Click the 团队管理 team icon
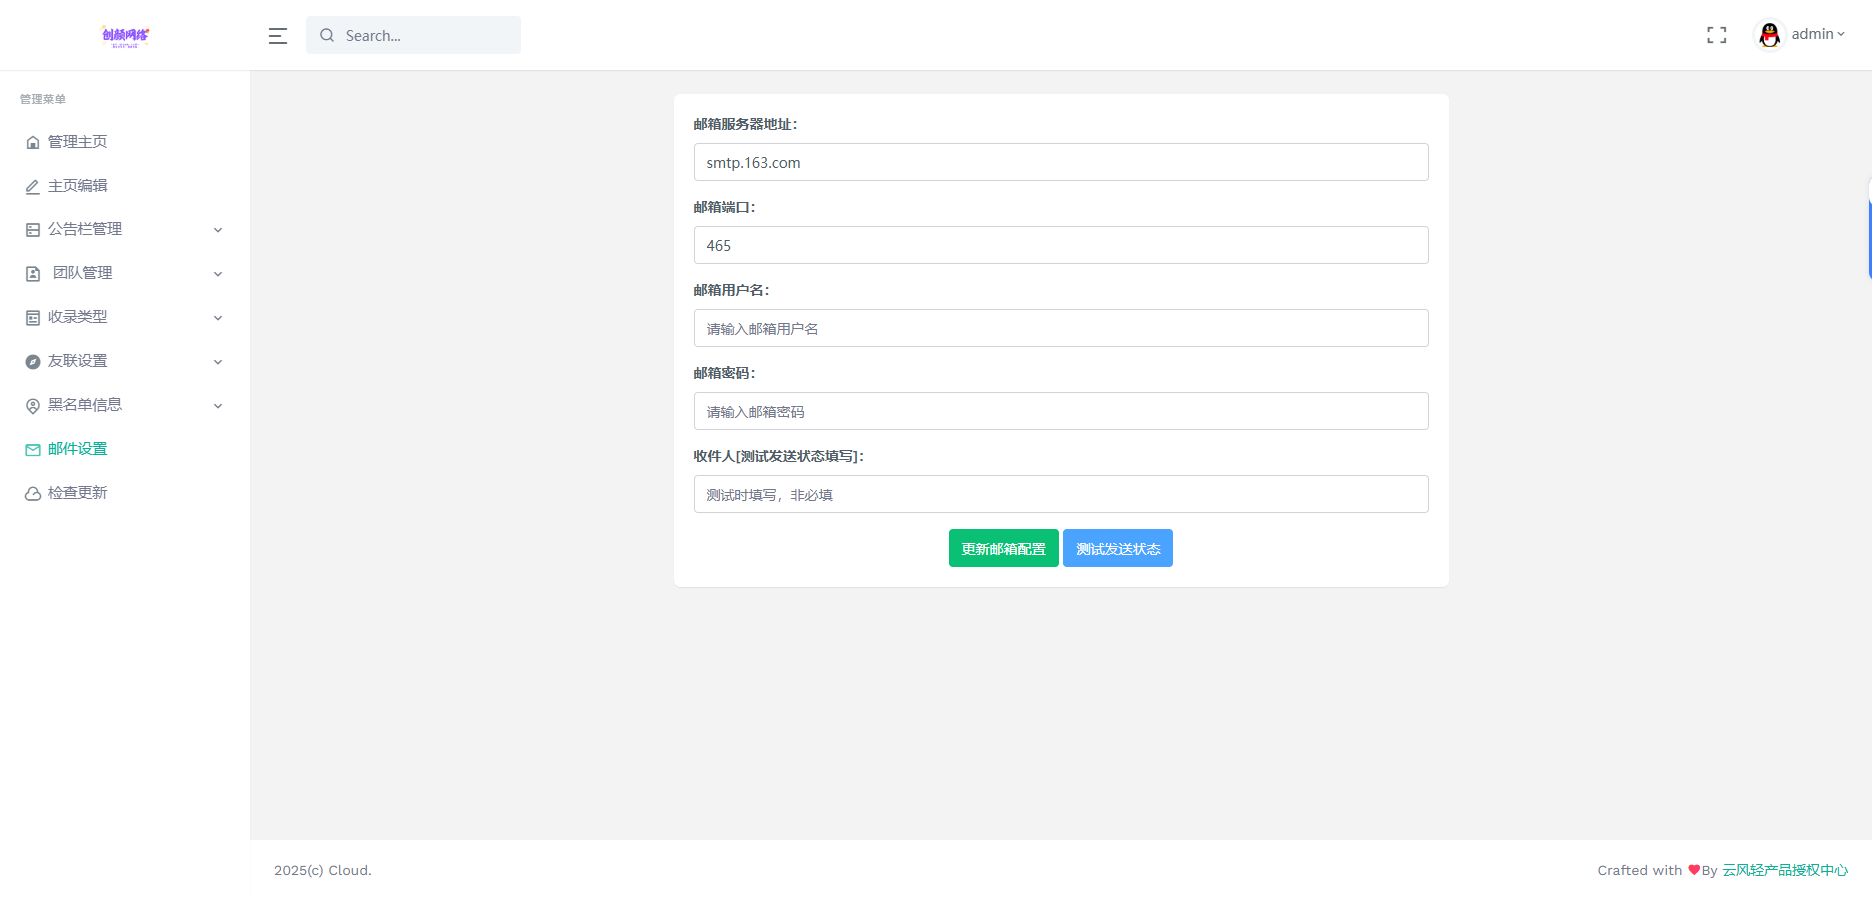 coord(31,272)
